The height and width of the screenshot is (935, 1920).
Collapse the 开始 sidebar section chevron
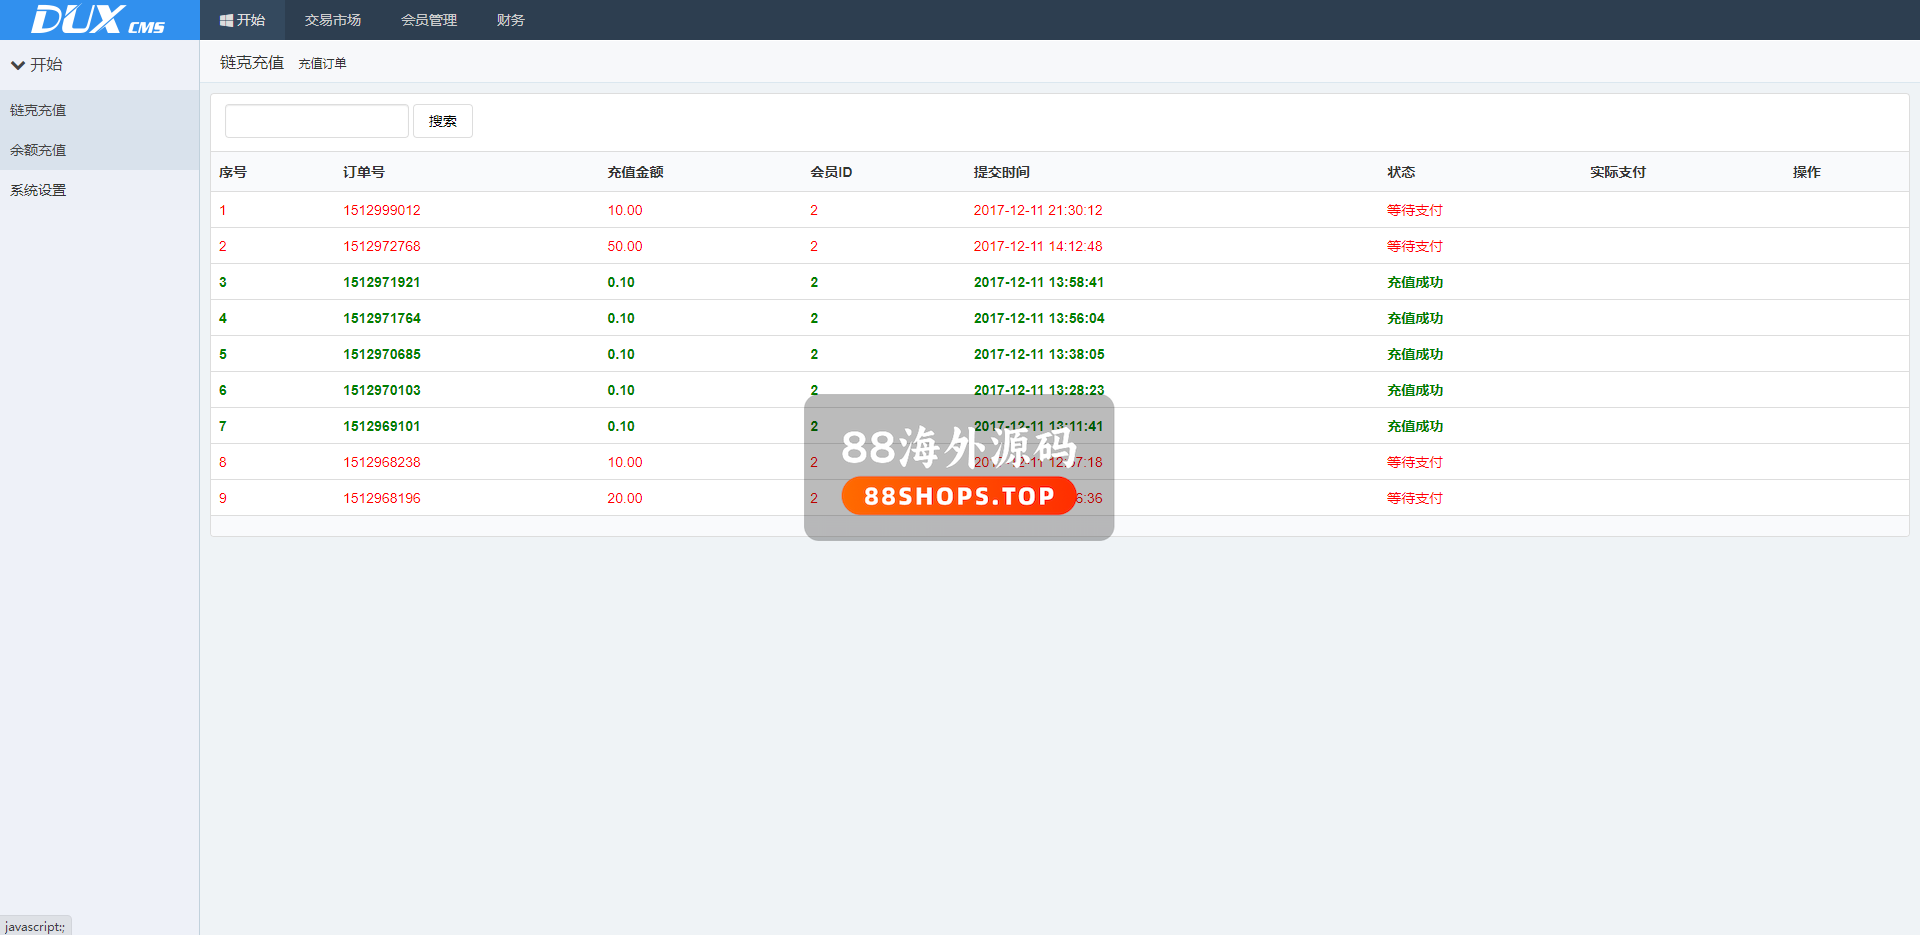click(x=18, y=65)
